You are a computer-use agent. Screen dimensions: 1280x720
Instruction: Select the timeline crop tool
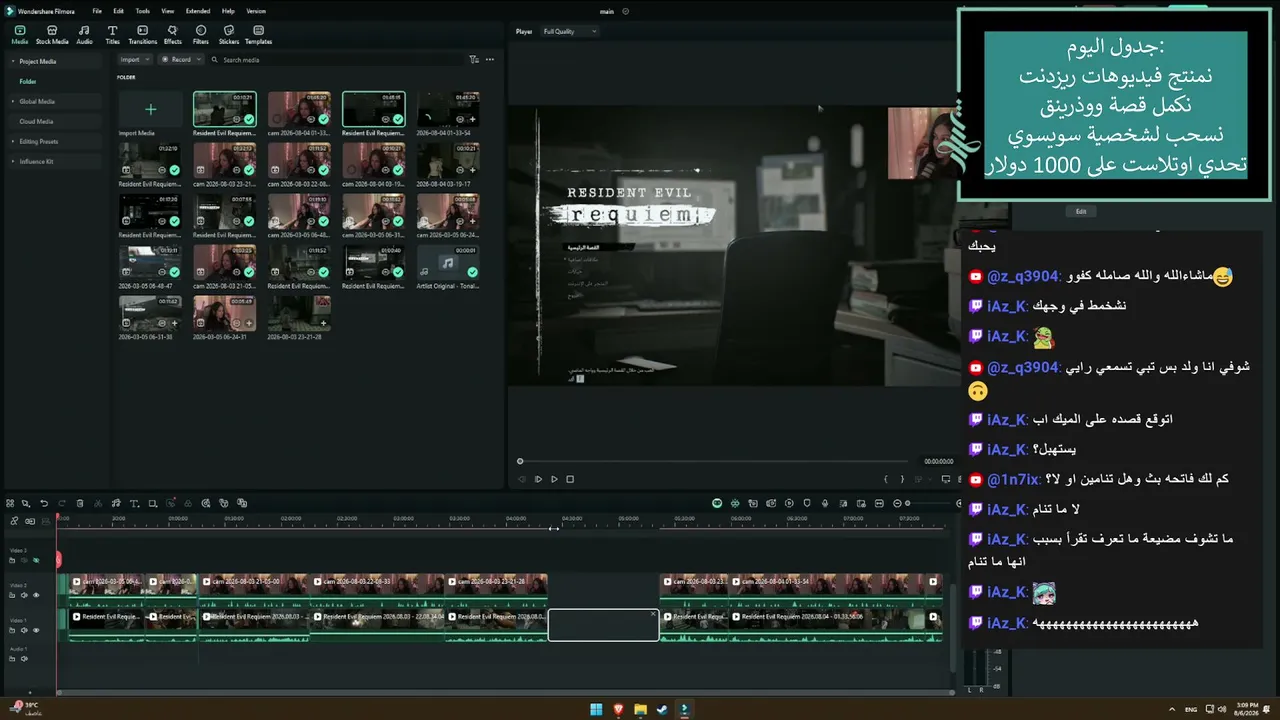152,503
